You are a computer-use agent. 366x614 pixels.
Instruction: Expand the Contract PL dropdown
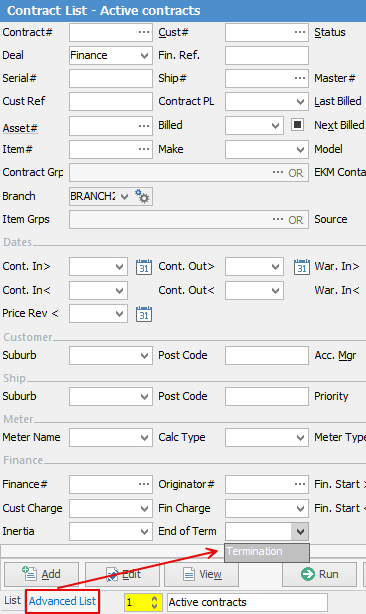coord(300,101)
